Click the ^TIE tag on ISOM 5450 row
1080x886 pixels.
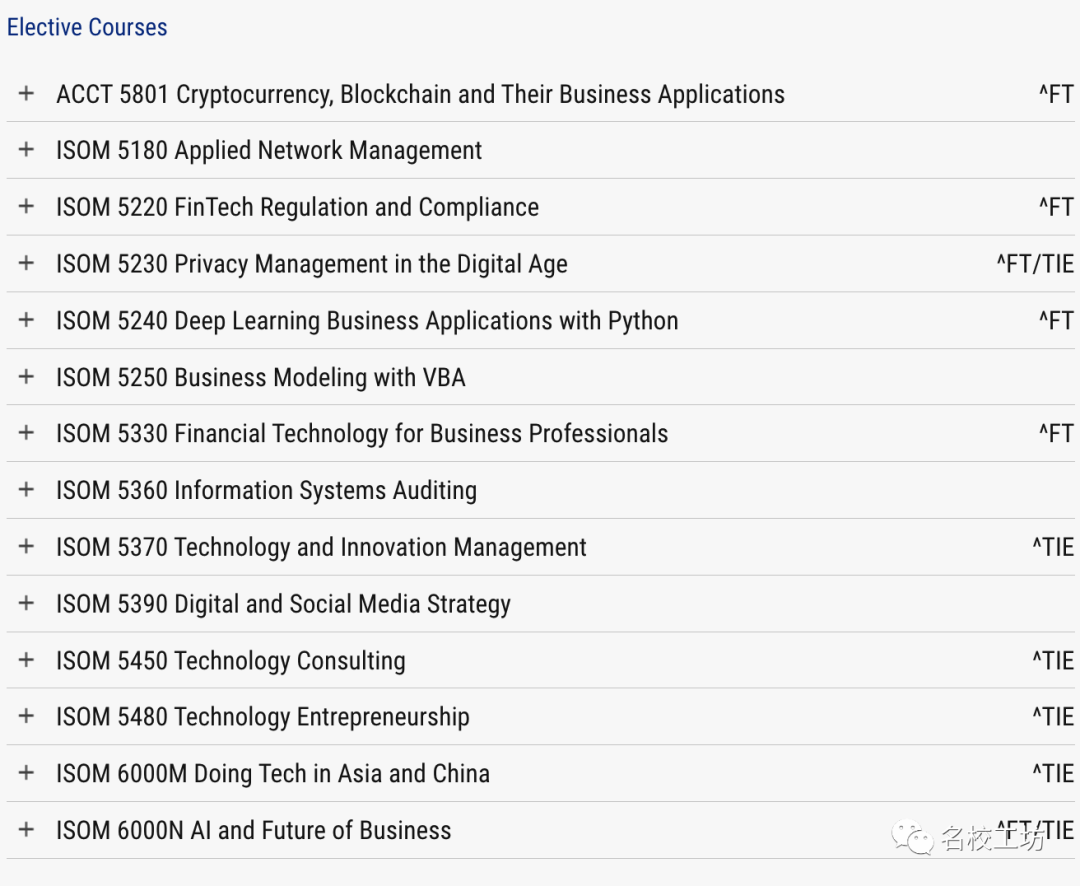tap(1053, 660)
